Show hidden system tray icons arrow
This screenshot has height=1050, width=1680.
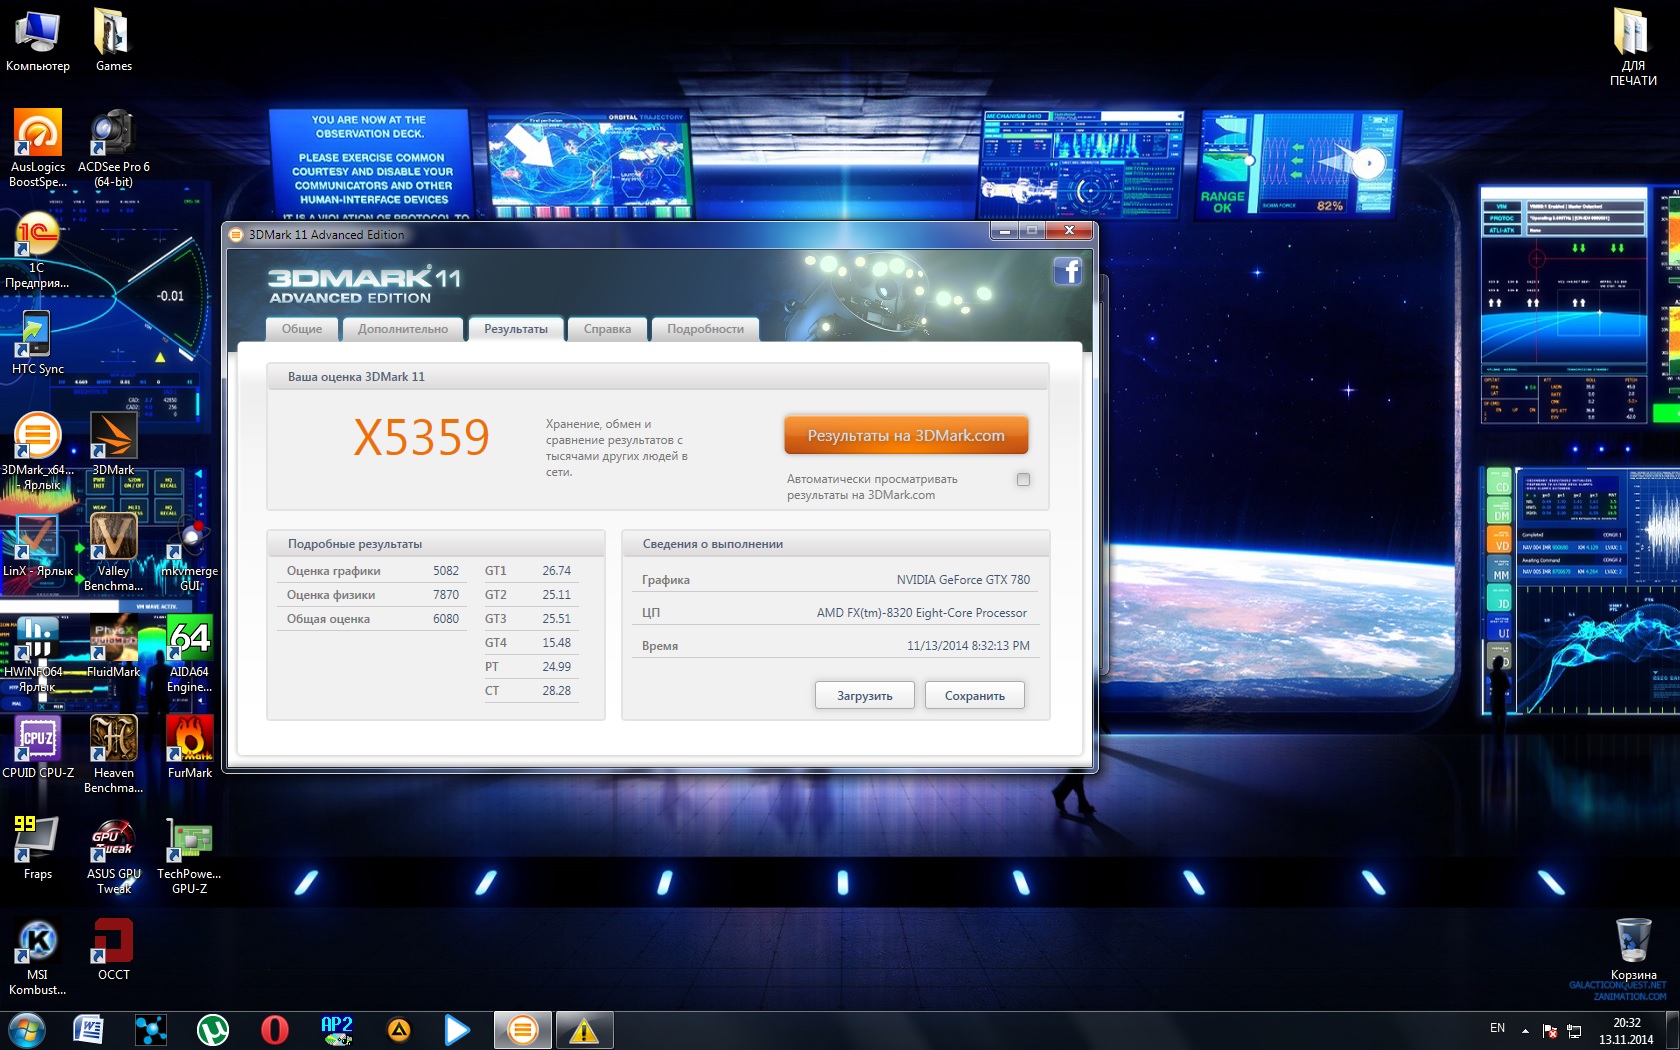pos(1525,1030)
